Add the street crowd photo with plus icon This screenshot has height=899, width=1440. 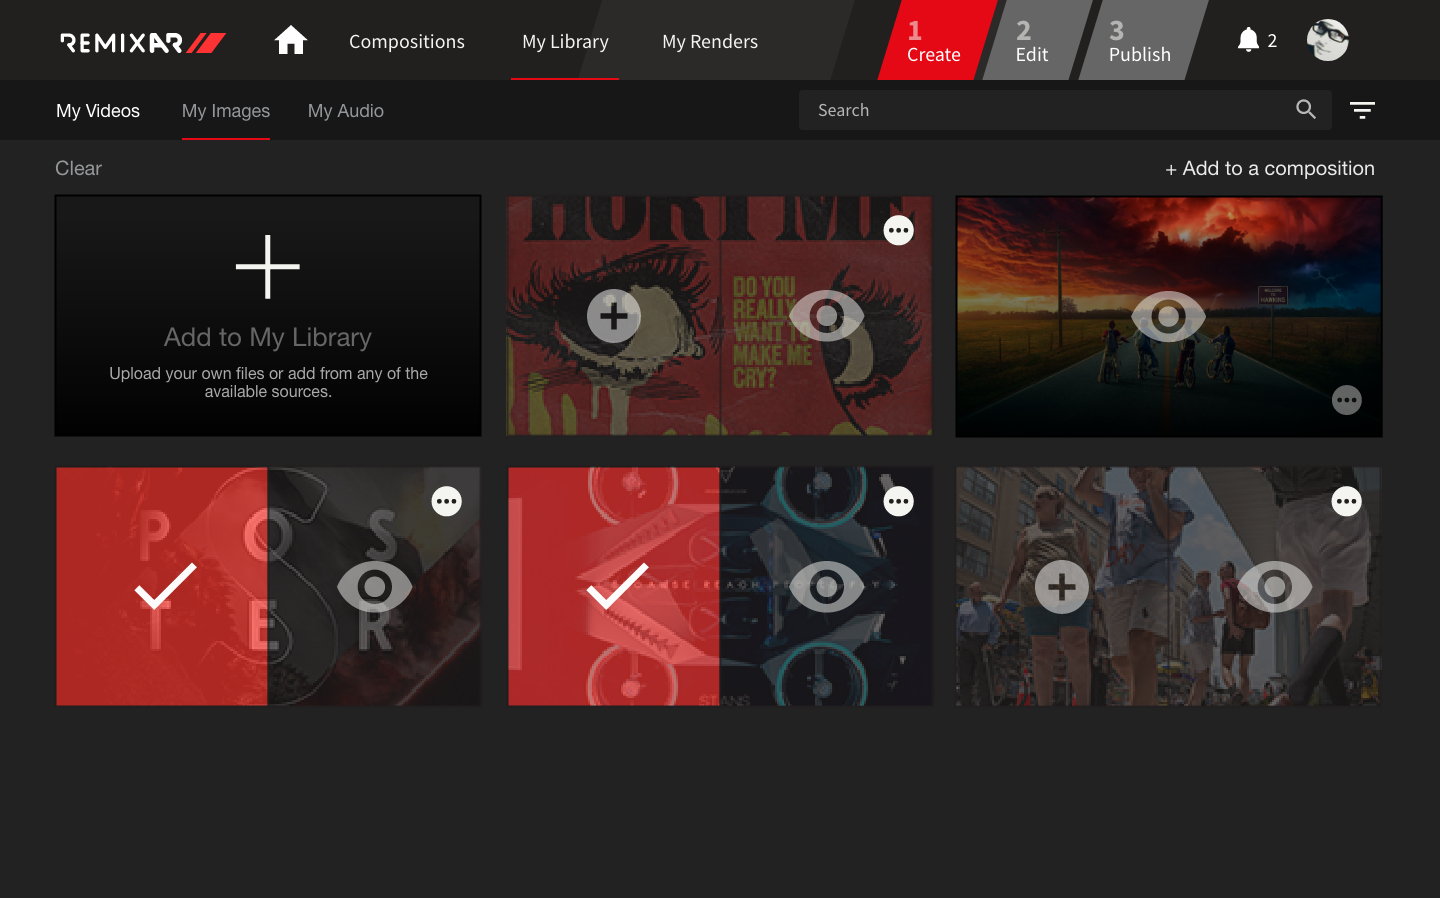(1062, 587)
